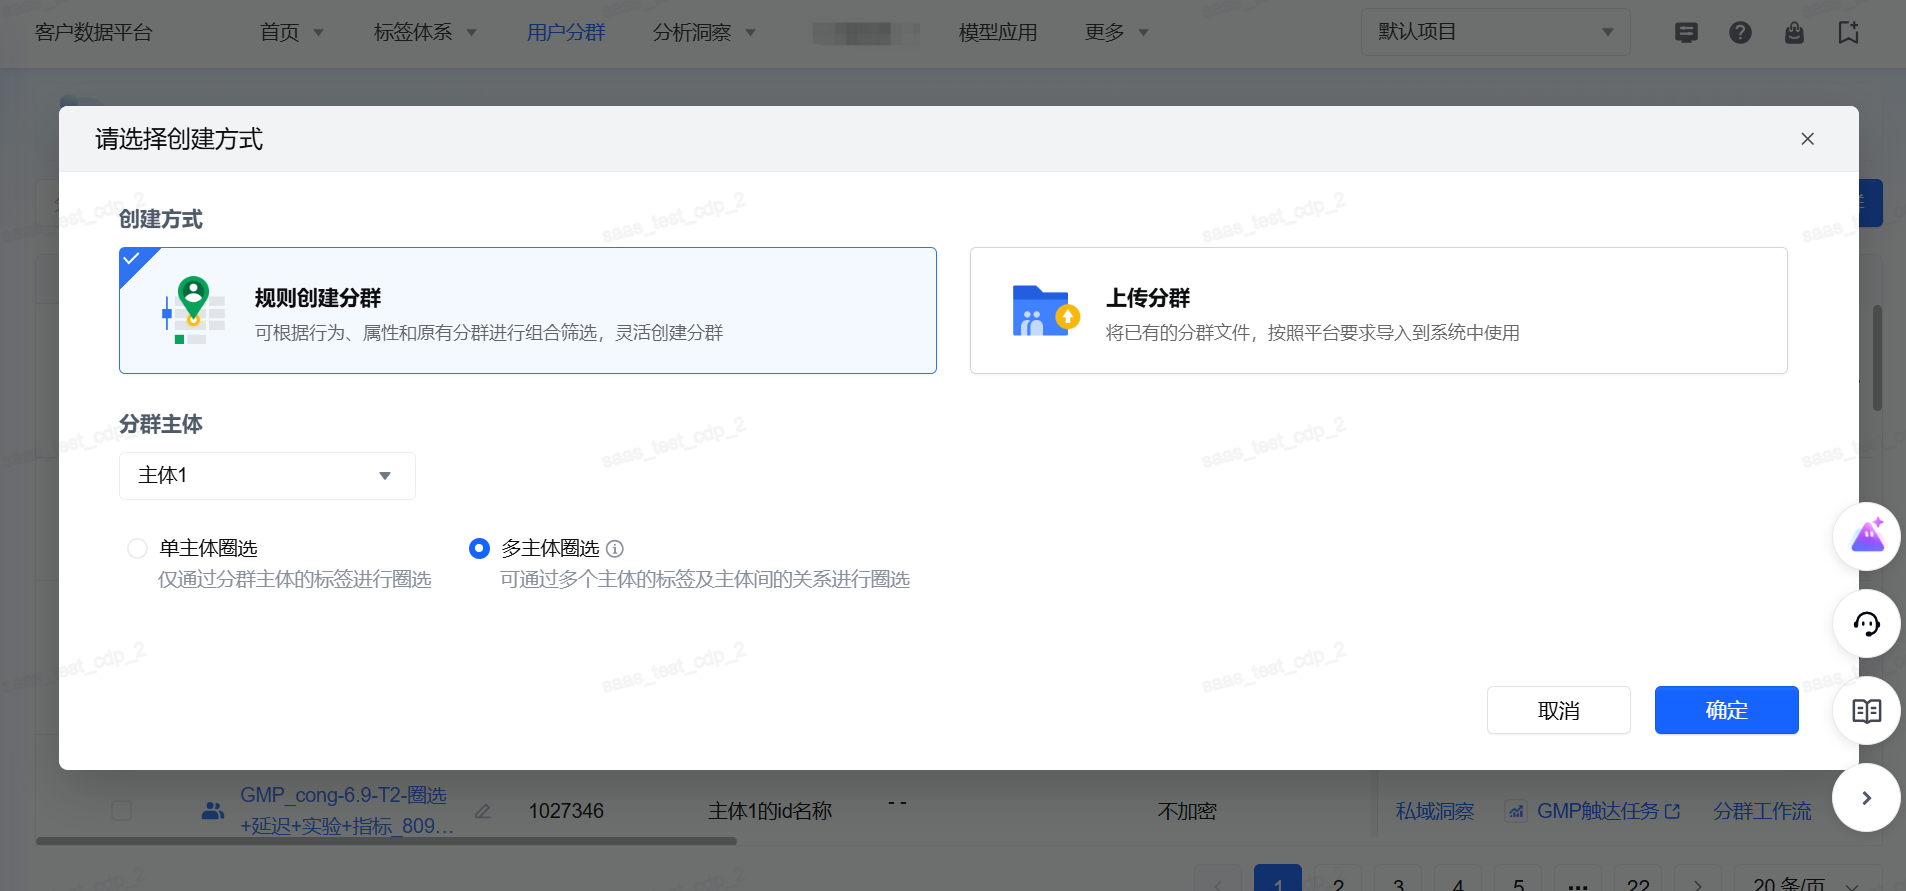Go to pagination page 3
The width and height of the screenshot is (1906, 891).
point(1398,881)
